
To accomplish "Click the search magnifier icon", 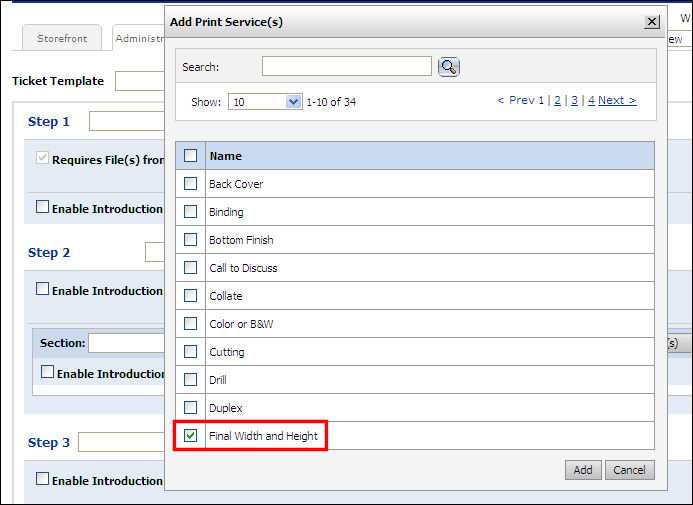I will 449,67.
